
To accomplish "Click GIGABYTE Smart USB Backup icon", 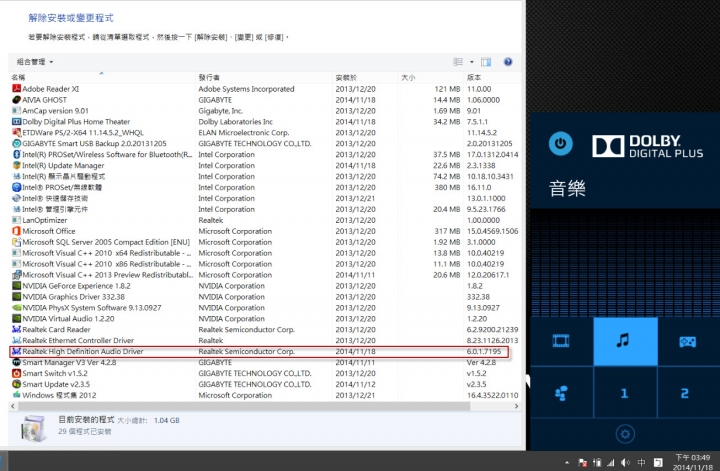I will coord(16,144).
